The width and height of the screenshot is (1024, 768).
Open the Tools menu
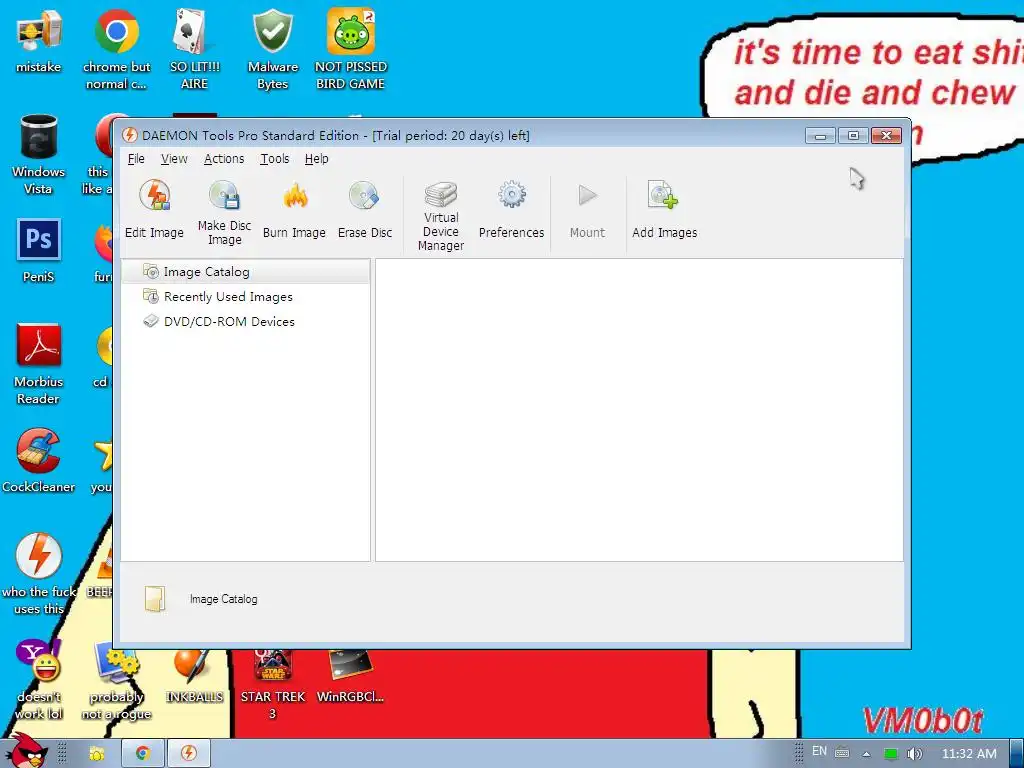click(275, 159)
